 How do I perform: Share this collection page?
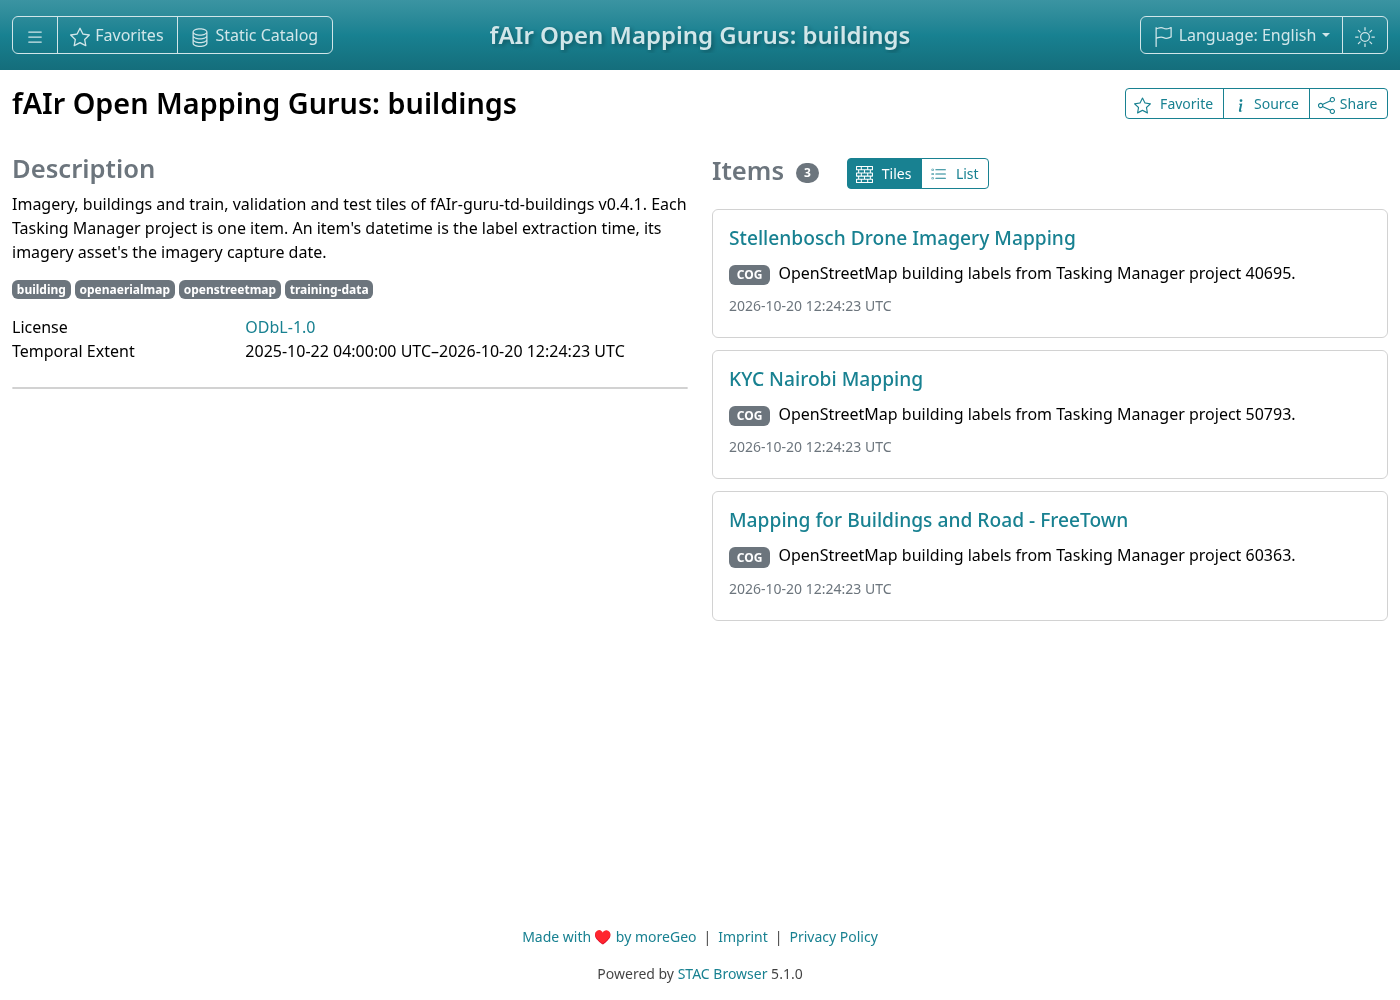click(1348, 104)
